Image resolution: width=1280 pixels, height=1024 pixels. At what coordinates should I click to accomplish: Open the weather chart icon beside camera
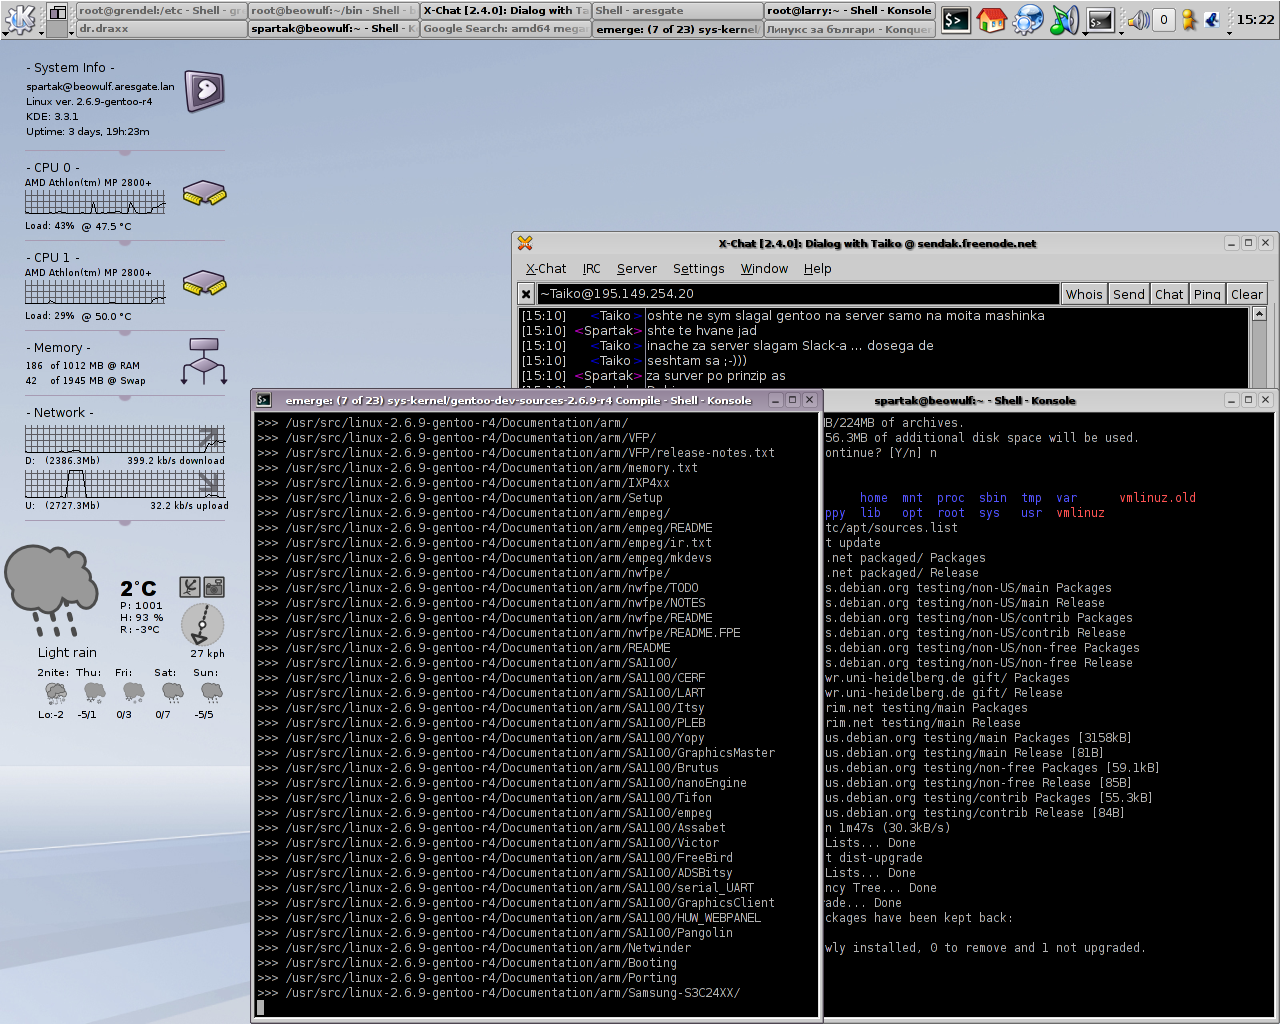[189, 587]
